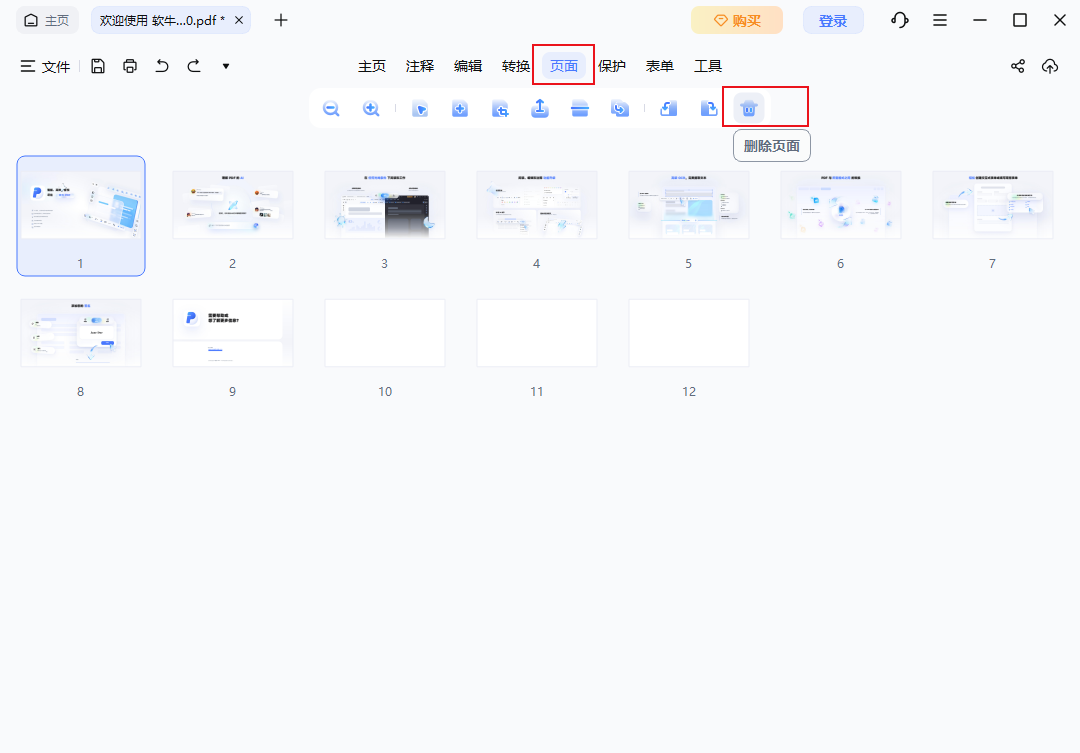Click the 购买 purchase button
Viewport: 1080px width, 753px height.
(737, 20)
